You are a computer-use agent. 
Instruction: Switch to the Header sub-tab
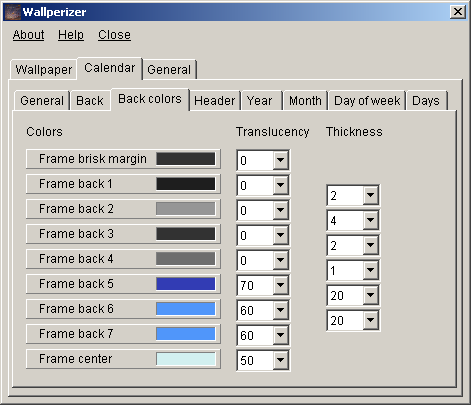(x=215, y=100)
